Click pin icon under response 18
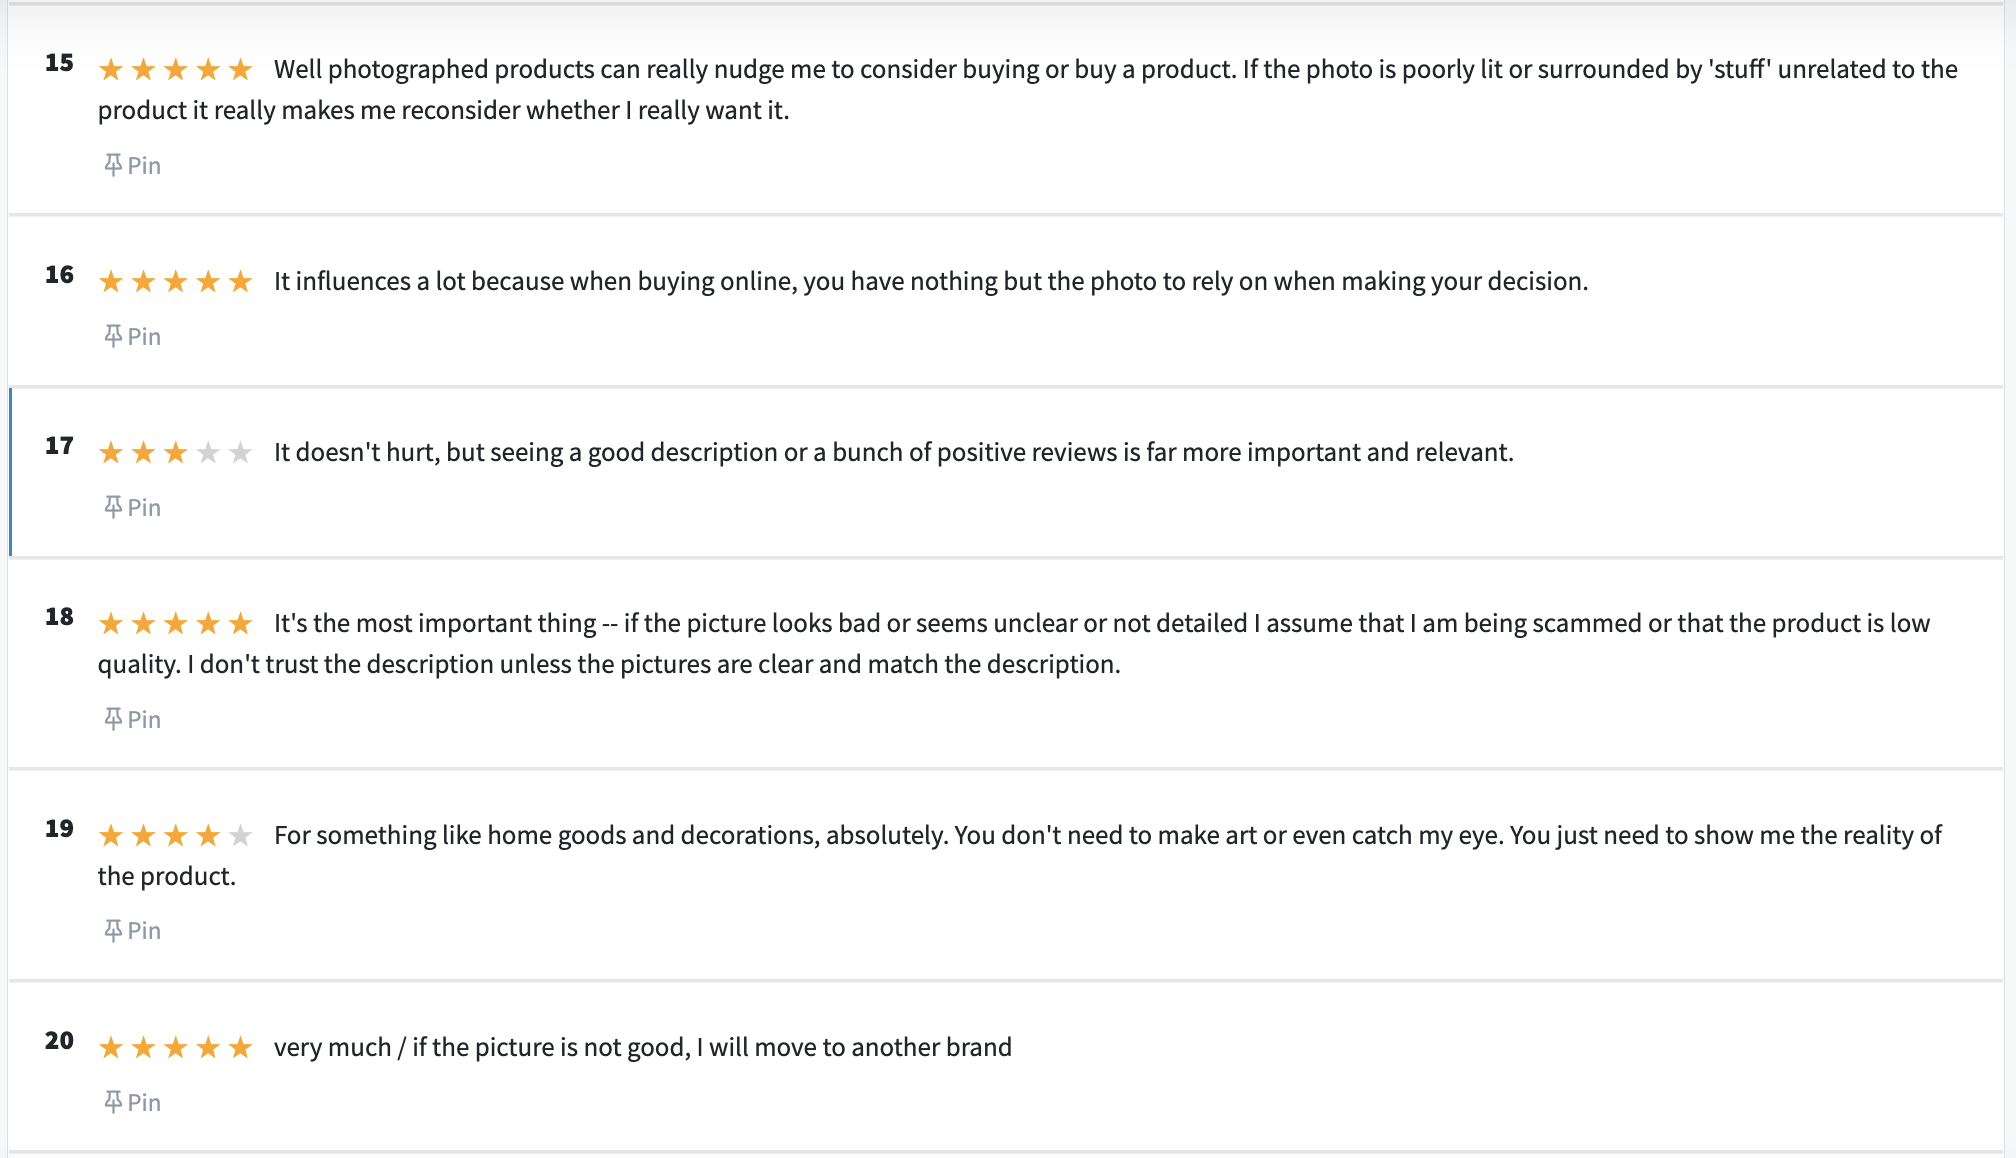 pos(113,719)
